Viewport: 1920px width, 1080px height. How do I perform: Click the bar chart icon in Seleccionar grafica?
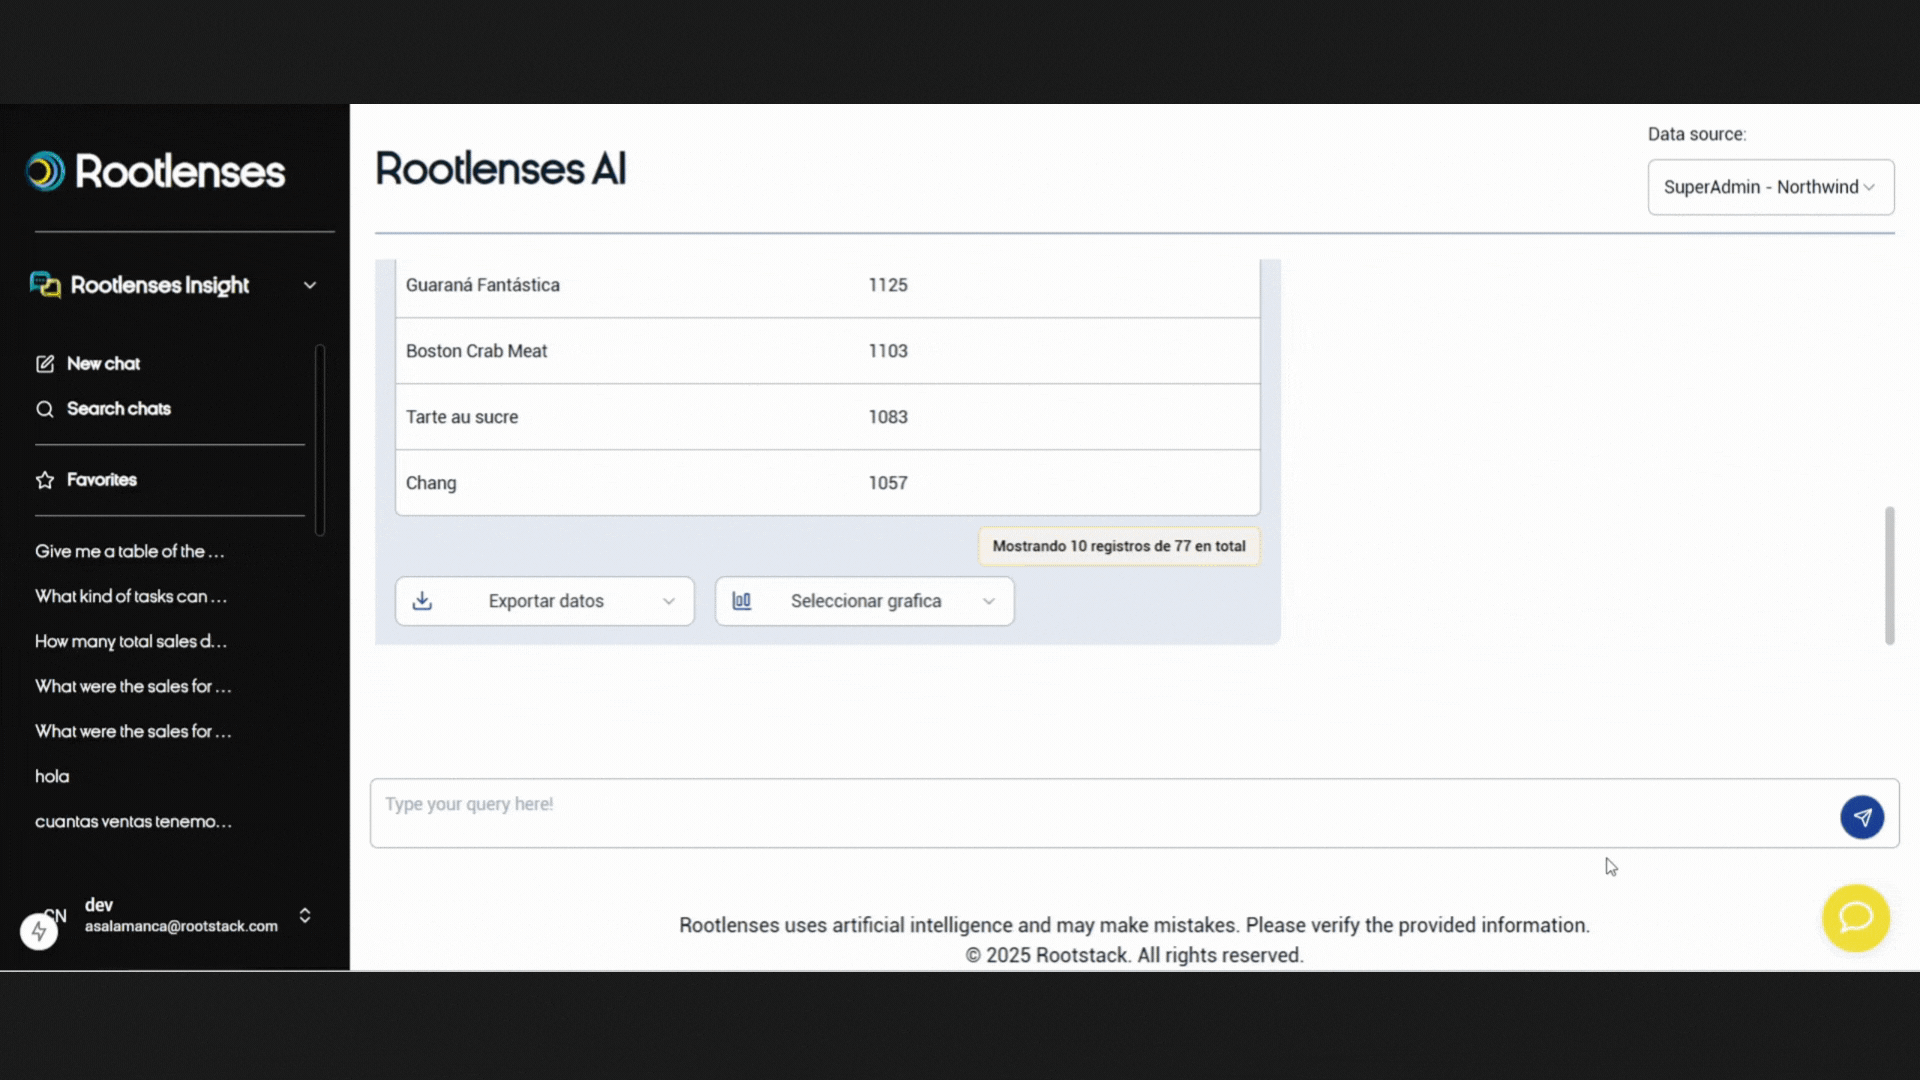[741, 601]
